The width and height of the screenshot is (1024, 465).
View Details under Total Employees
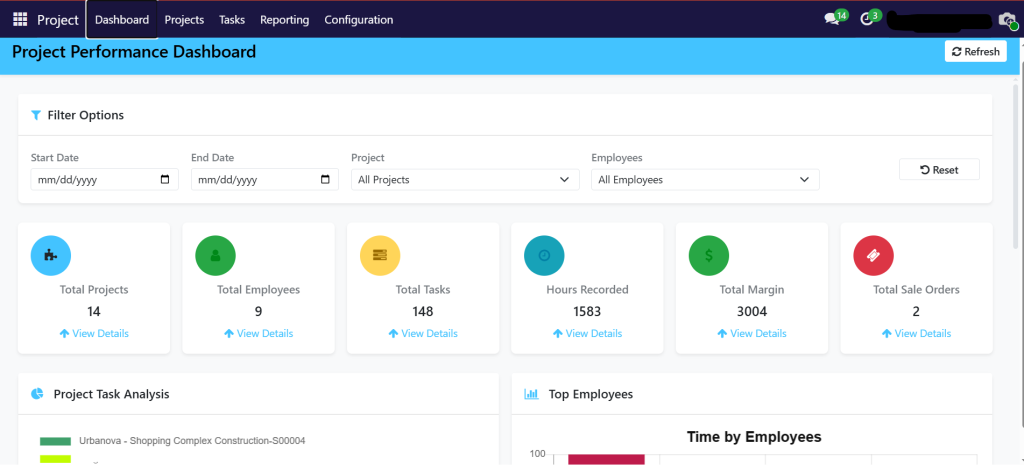(259, 334)
